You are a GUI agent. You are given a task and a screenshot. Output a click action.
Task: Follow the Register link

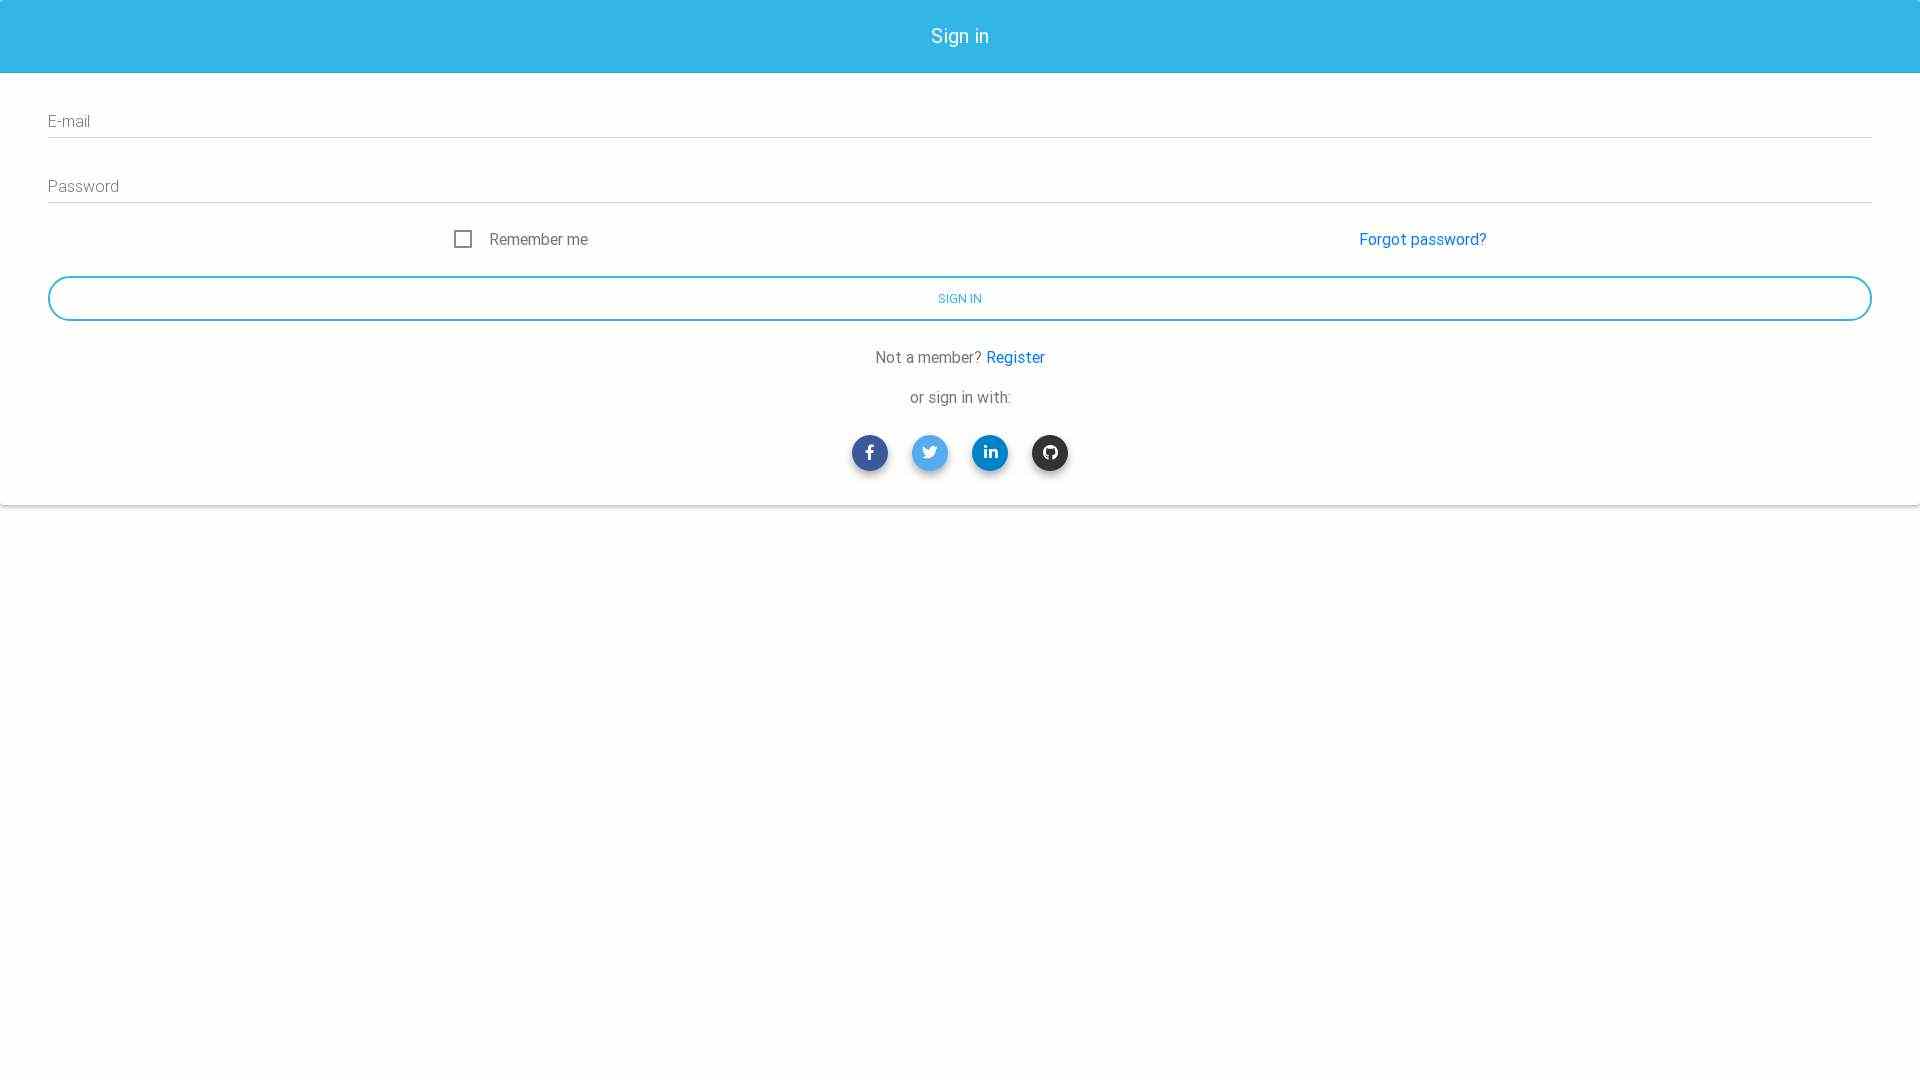point(1015,358)
